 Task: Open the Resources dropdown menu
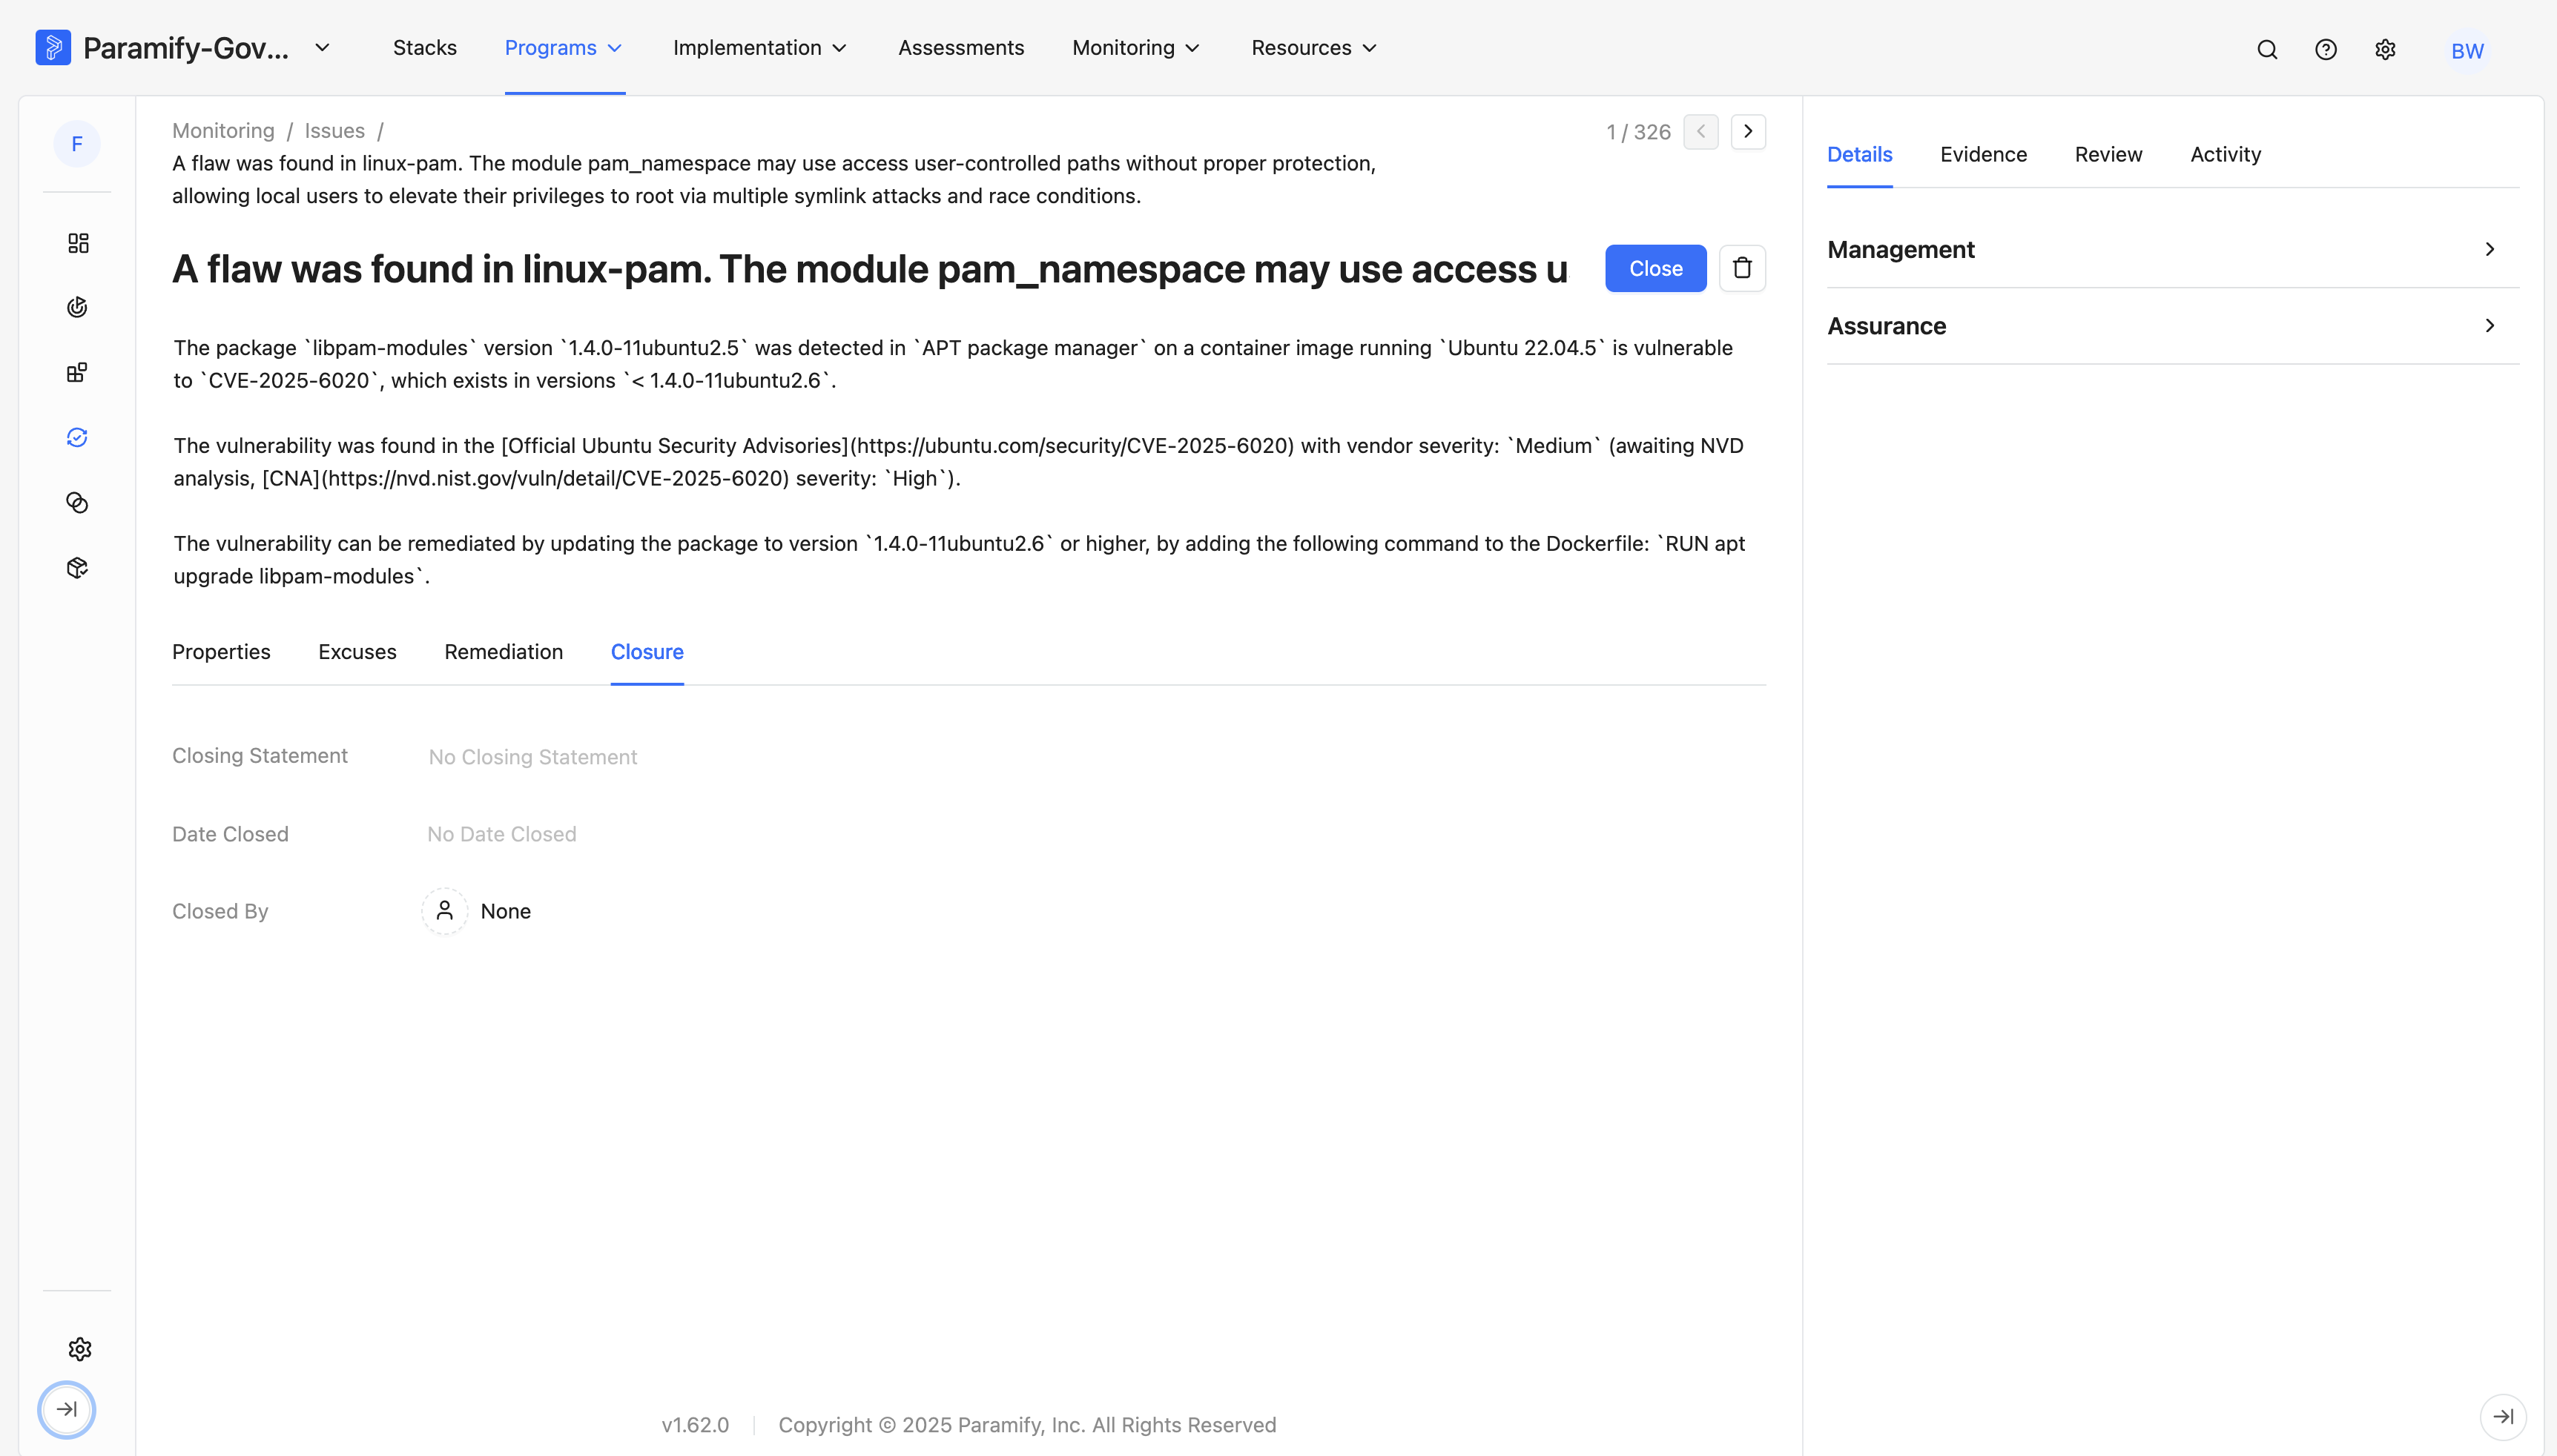(1314, 47)
